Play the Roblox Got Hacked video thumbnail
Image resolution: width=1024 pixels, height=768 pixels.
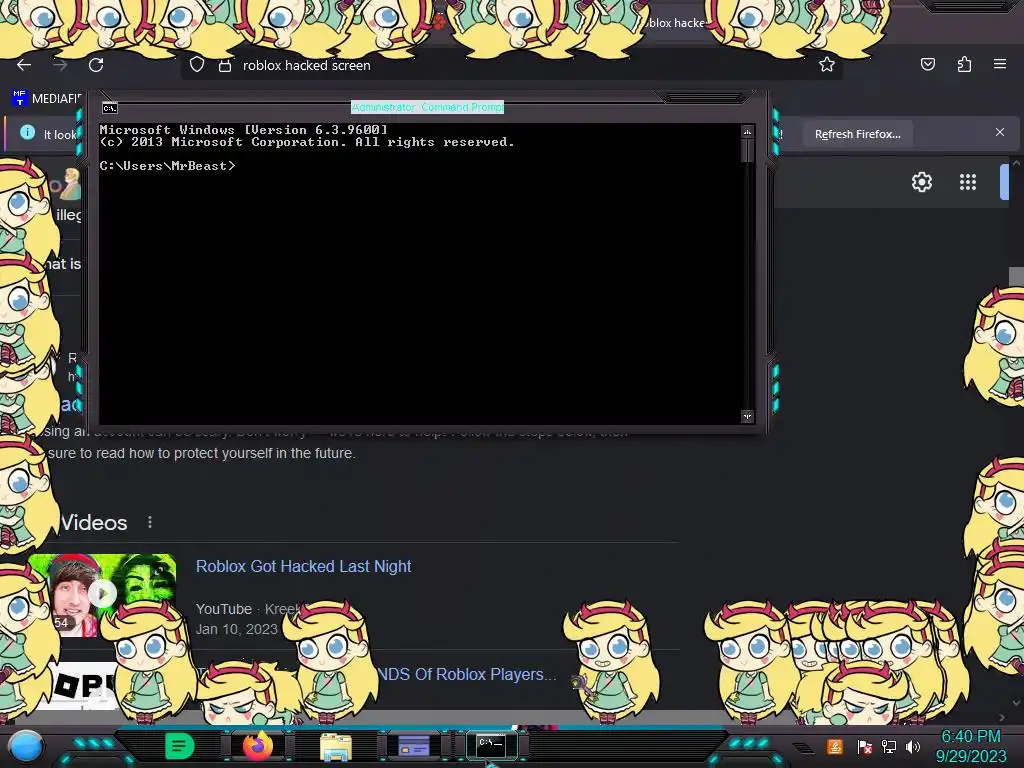click(102, 595)
